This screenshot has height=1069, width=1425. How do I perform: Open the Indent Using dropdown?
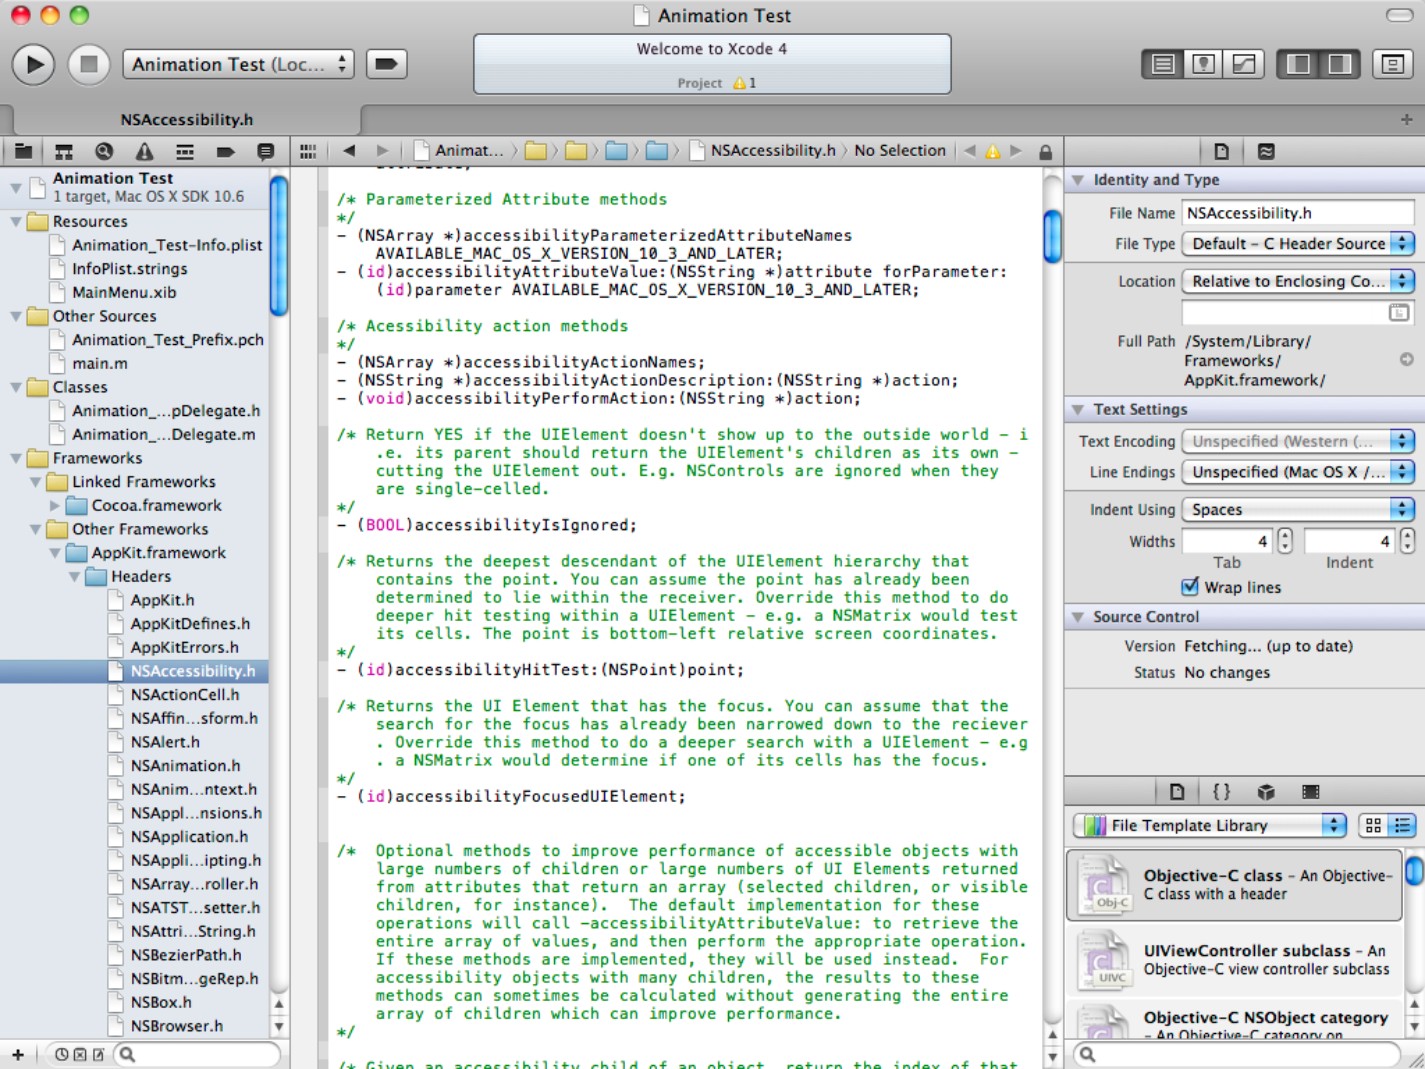[x=1298, y=509]
